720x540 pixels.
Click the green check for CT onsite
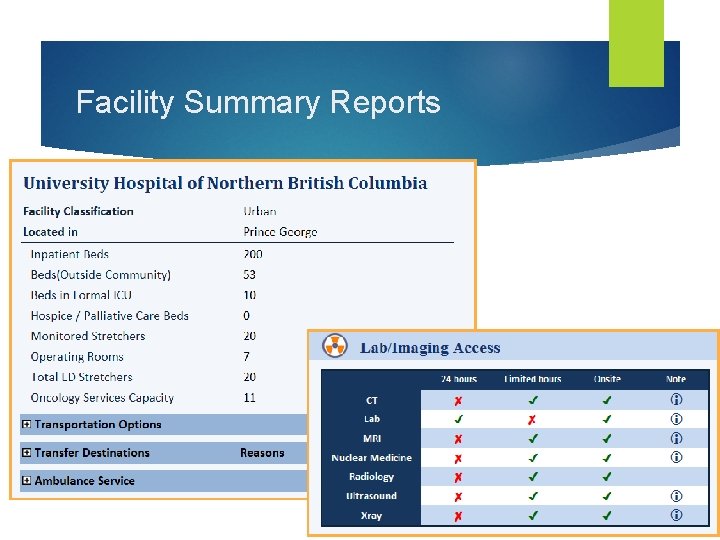[607, 400]
